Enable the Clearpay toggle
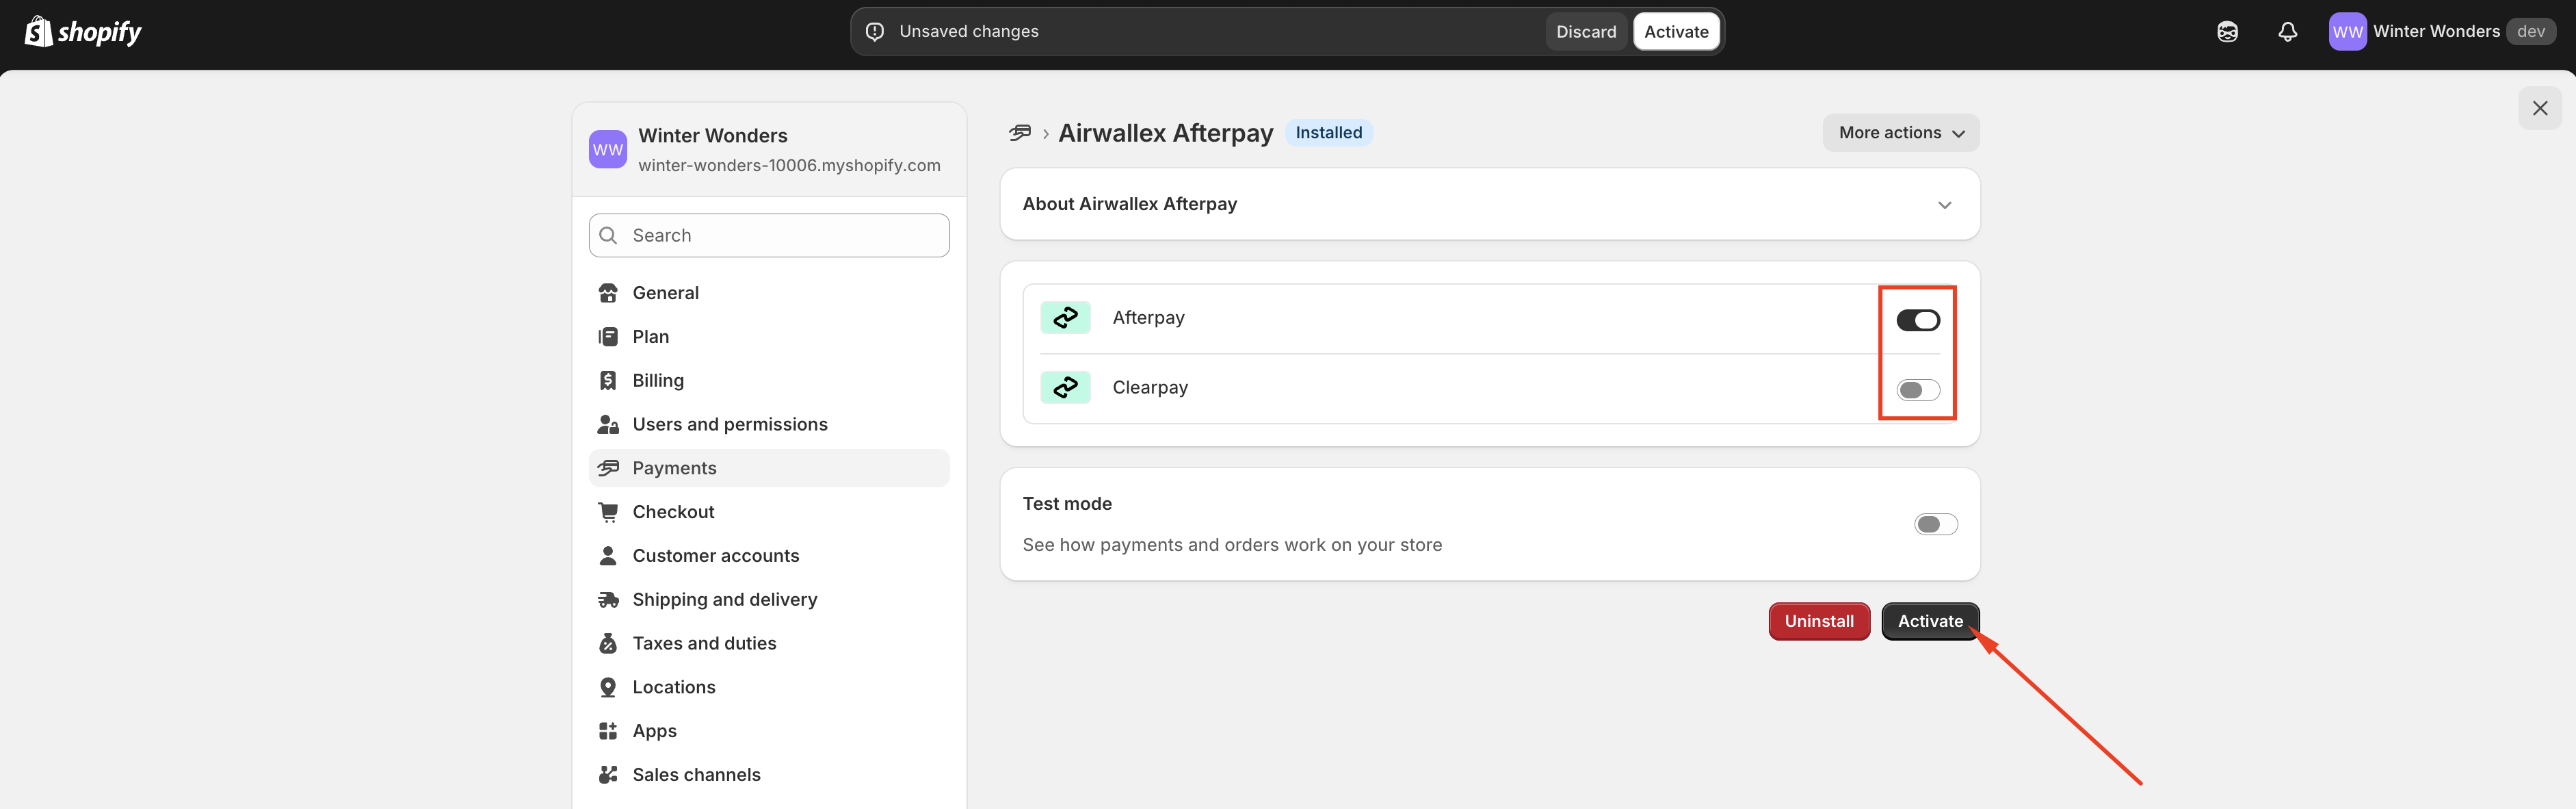Screen dimensions: 2576x809 coord(1917,389)
